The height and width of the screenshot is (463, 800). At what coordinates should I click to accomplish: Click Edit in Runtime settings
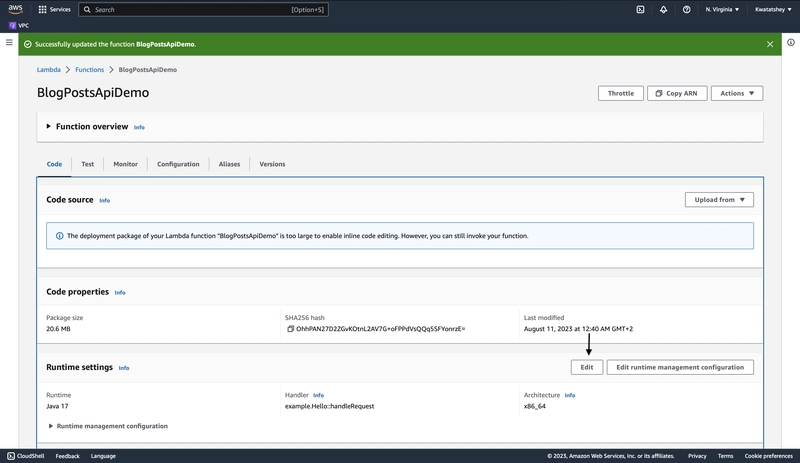(x=587, y=367)
